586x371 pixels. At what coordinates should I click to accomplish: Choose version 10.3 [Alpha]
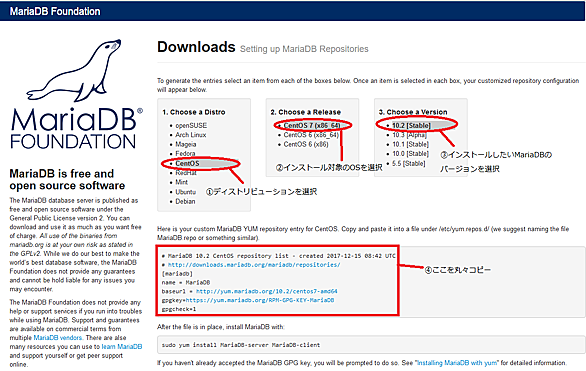[x=409, y=135]
